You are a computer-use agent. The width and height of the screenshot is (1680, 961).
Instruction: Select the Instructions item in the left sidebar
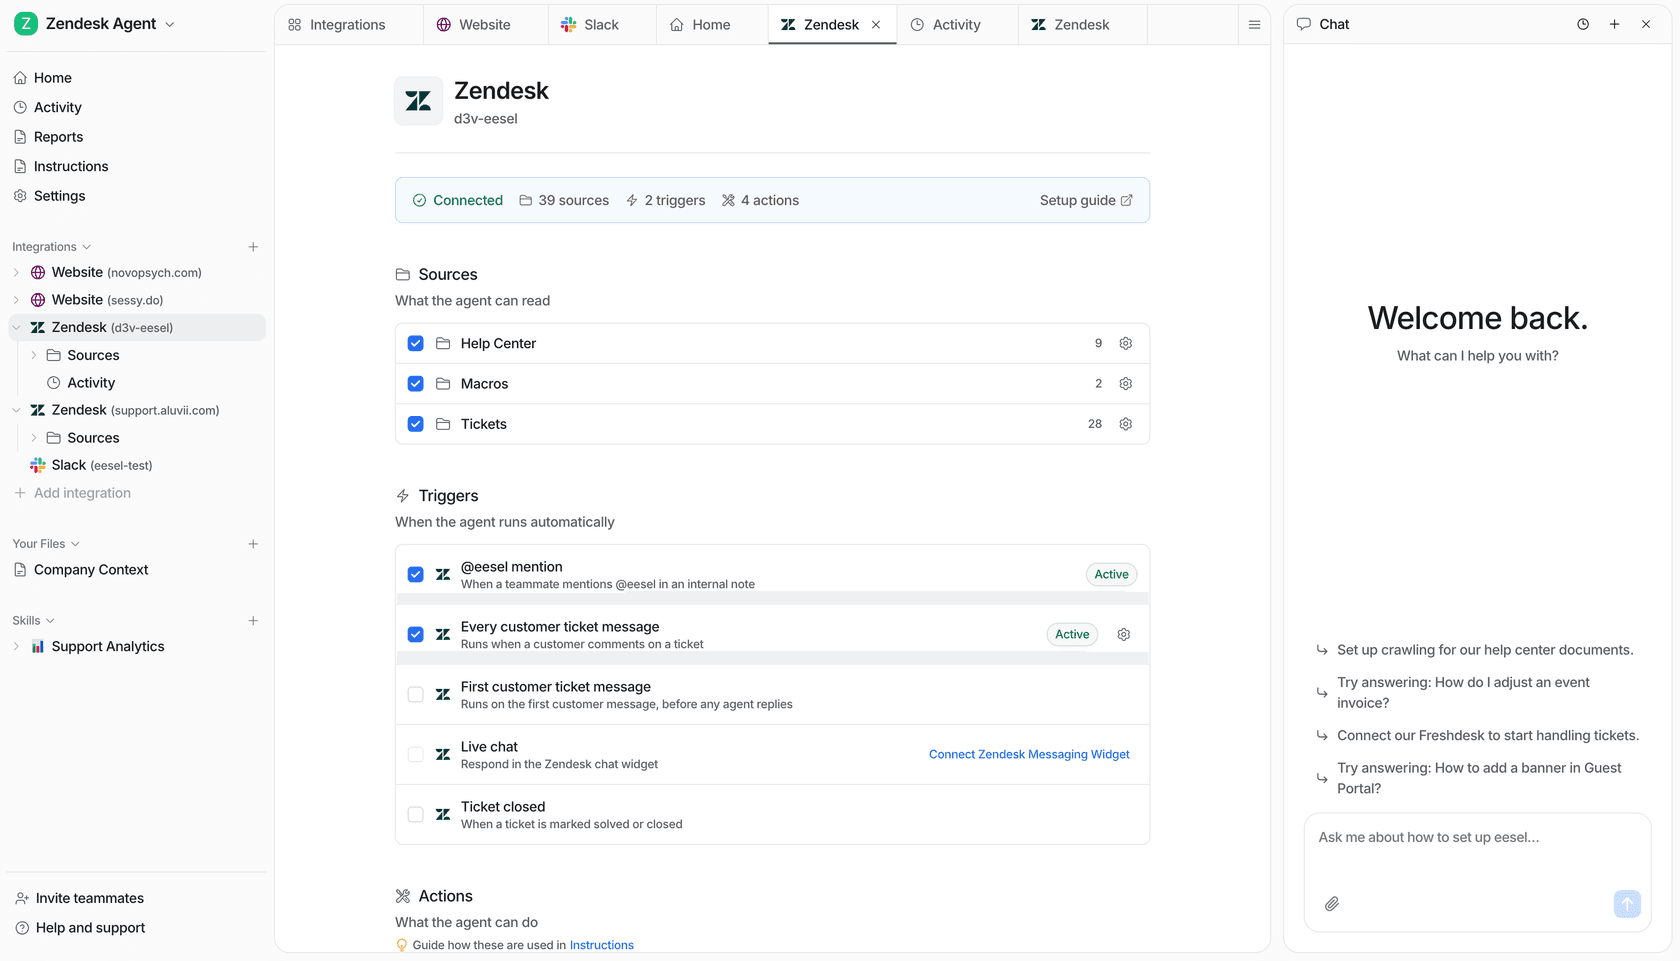[70, 166]
